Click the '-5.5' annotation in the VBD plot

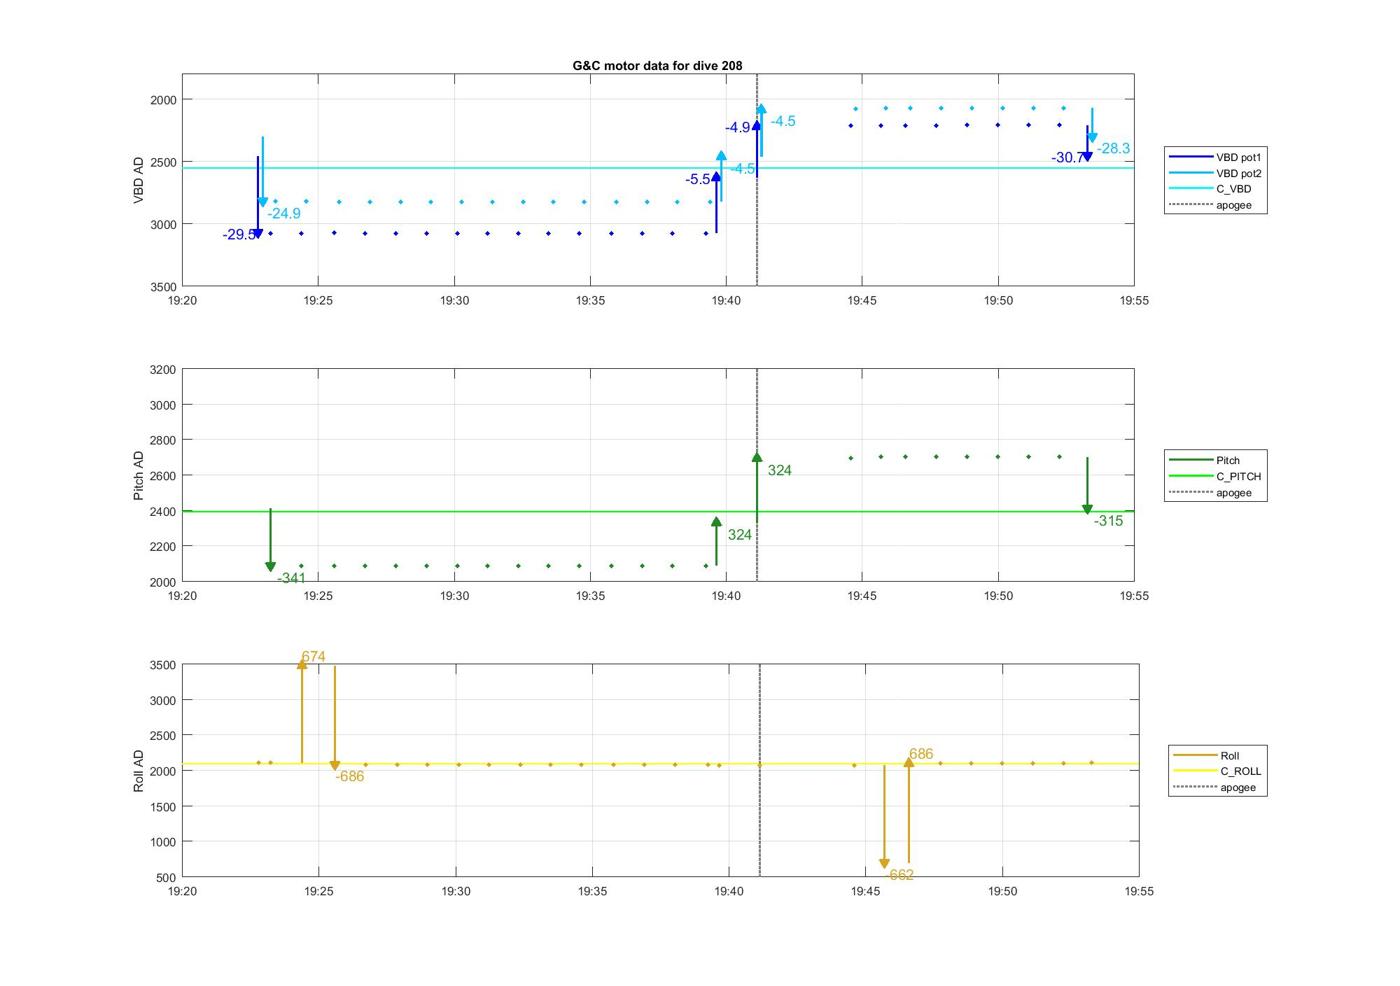tap(698, 179)
